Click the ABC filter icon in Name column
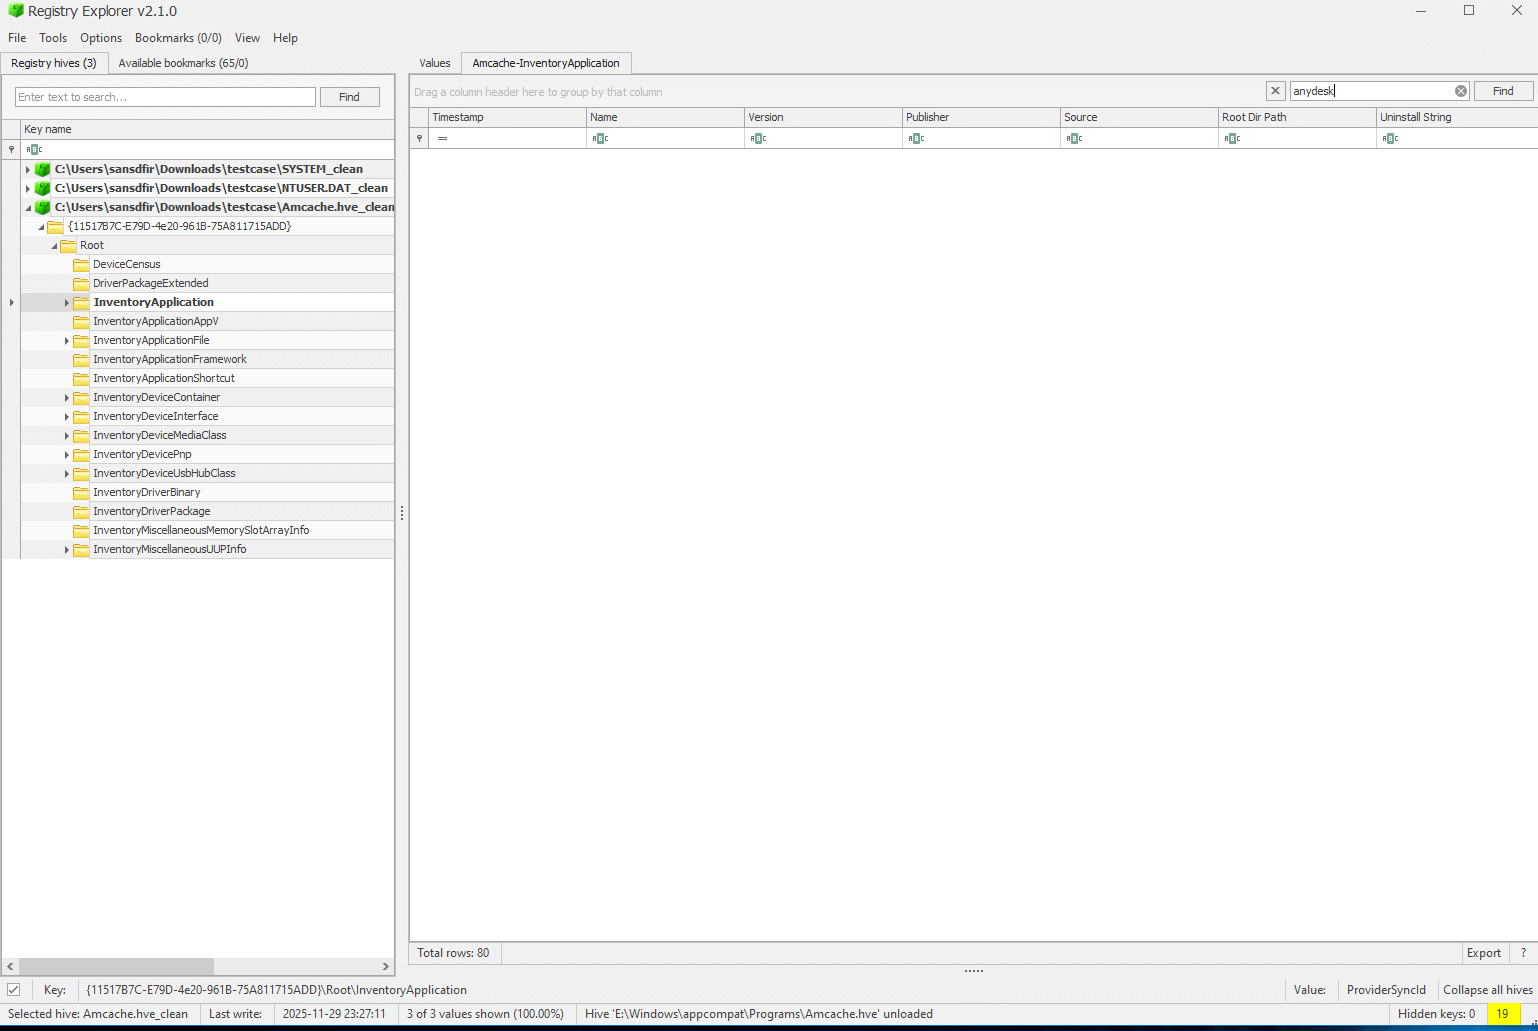 600,138
